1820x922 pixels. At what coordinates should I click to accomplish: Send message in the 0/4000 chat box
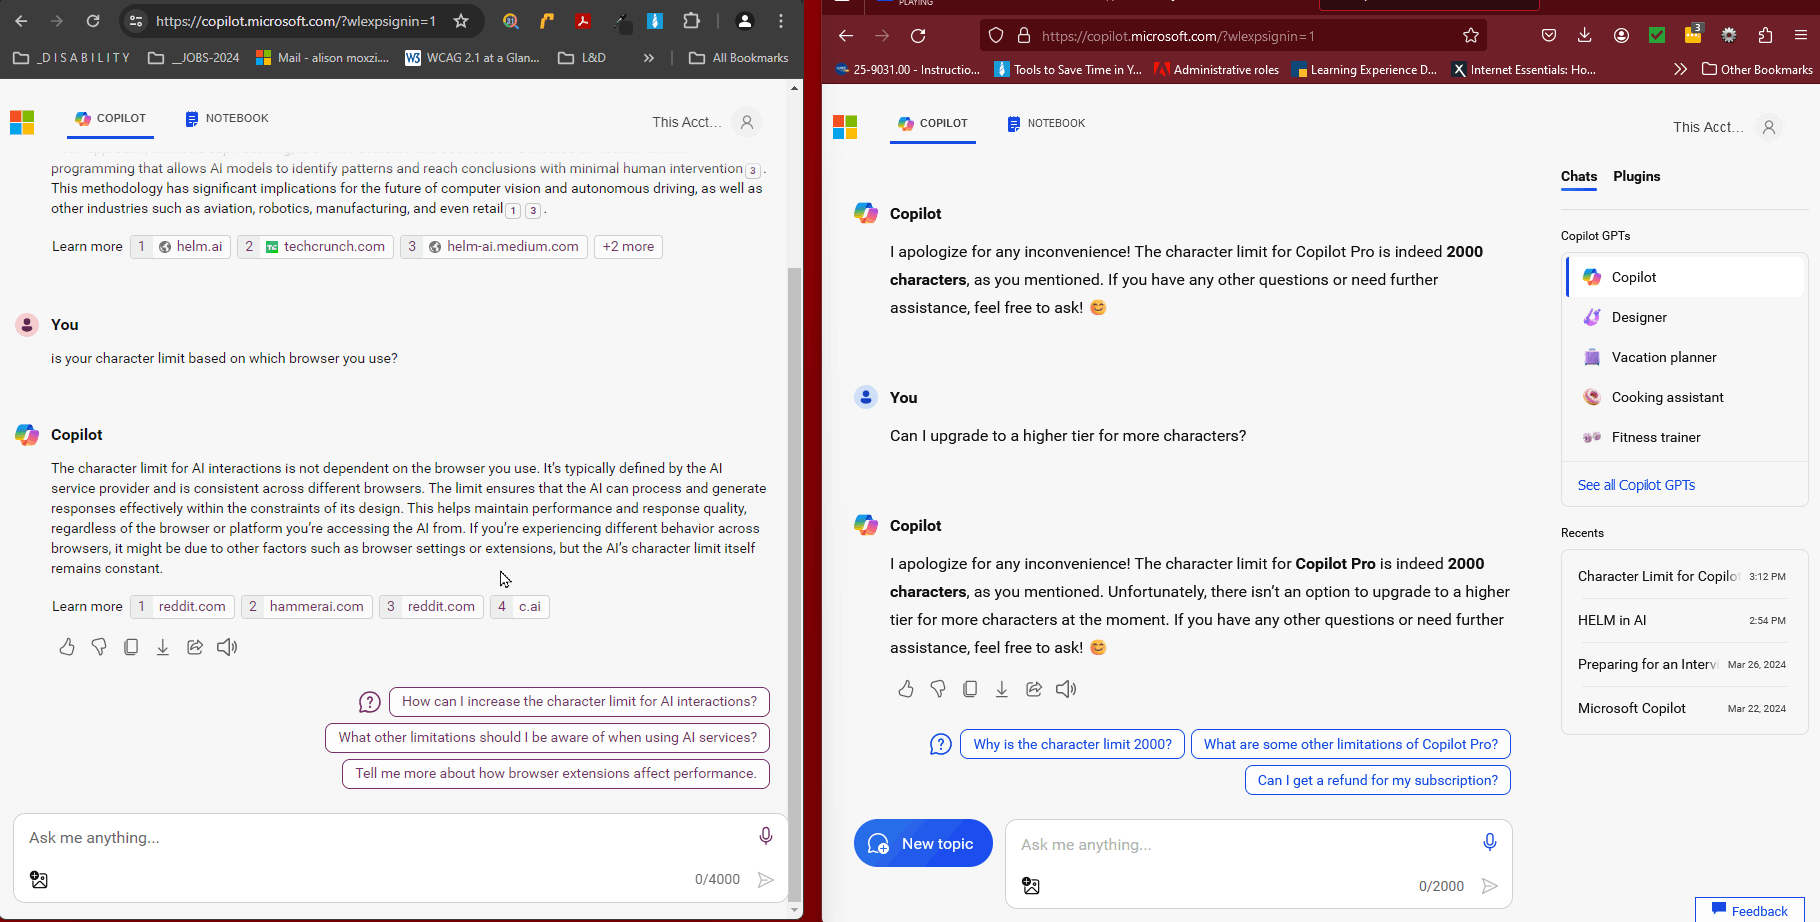pos(766,880)
